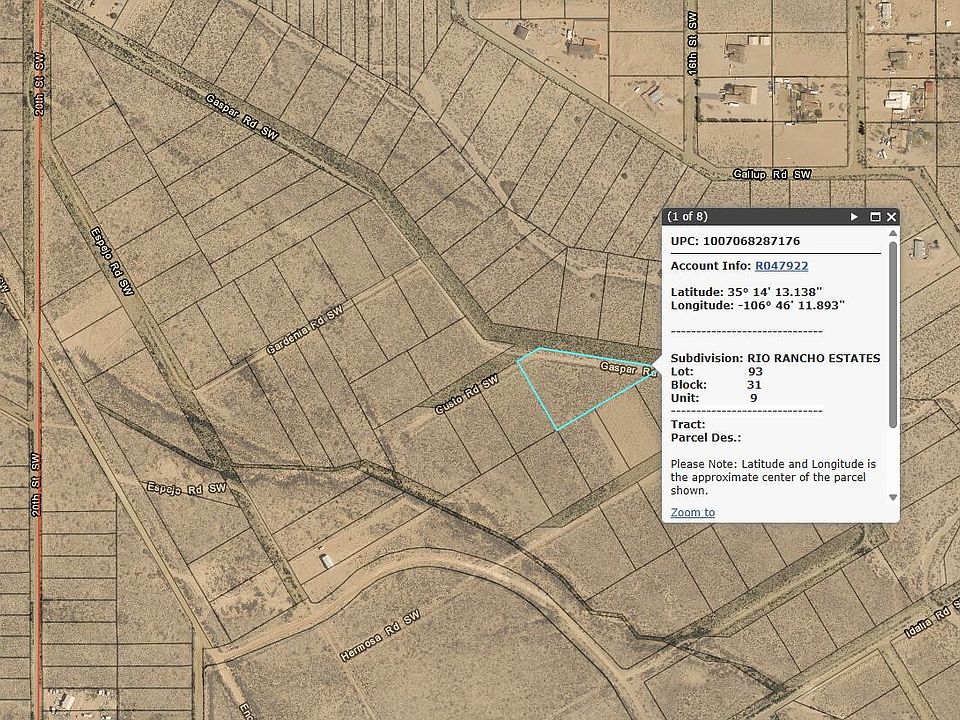Show the next feature in the popup

(x=854, y=217)
